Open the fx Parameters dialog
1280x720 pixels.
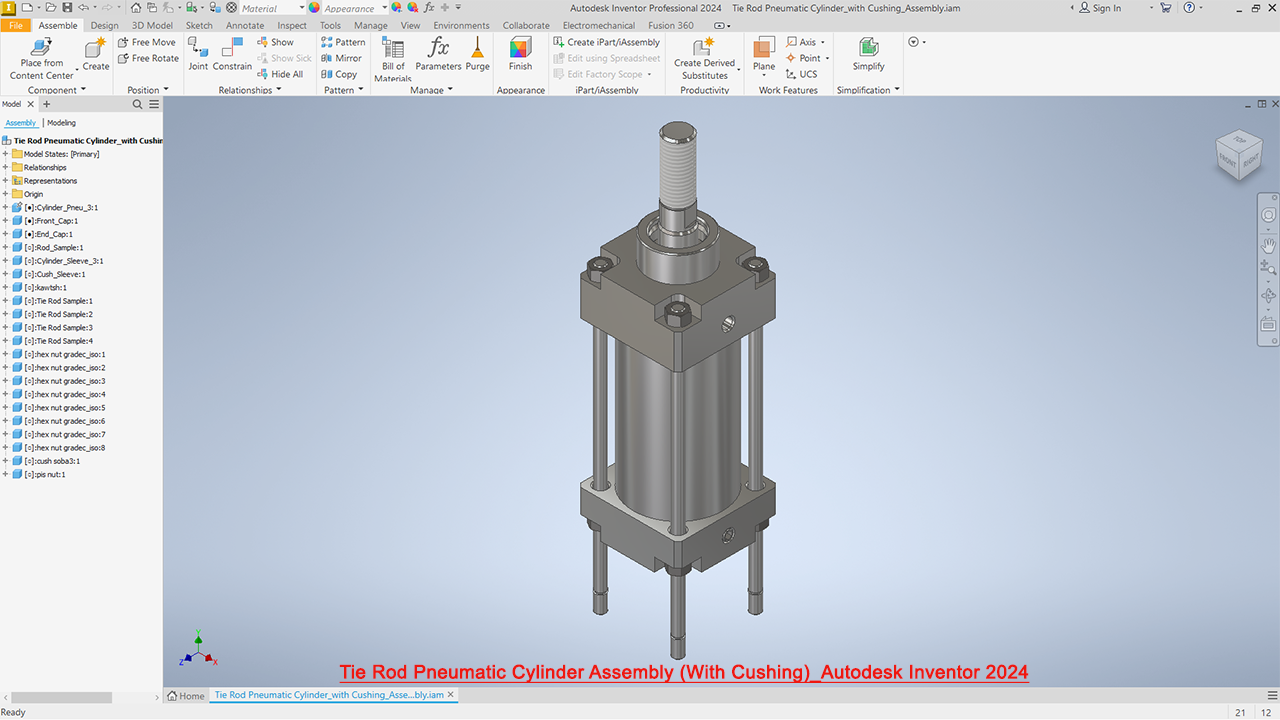[x=438, y=54]
